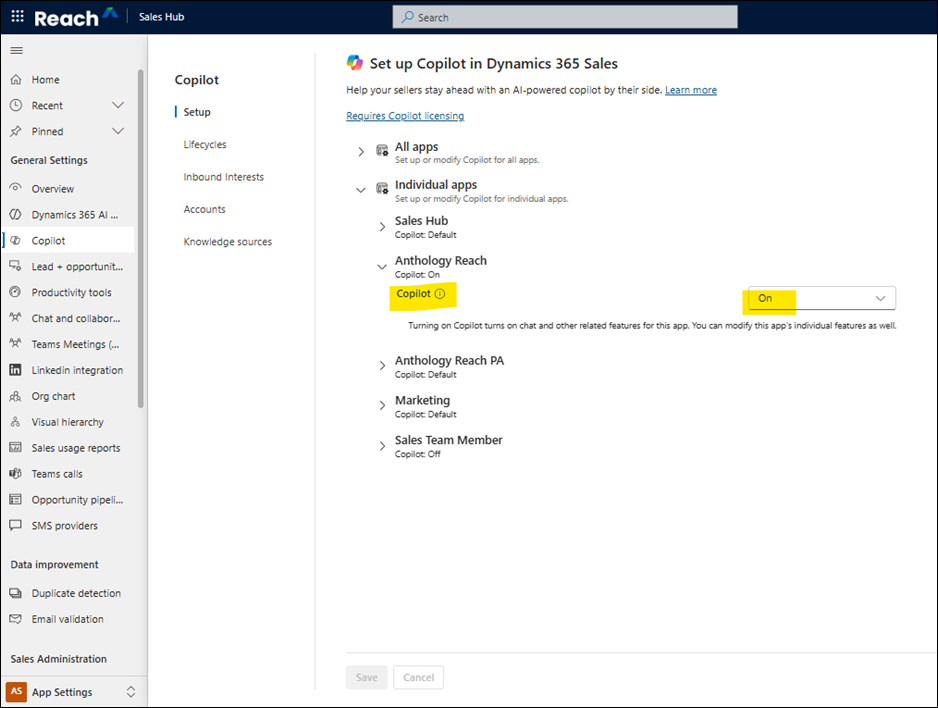Click the Set up Copilot heading
The image size is (938, 708).
[x=494, y=63]
